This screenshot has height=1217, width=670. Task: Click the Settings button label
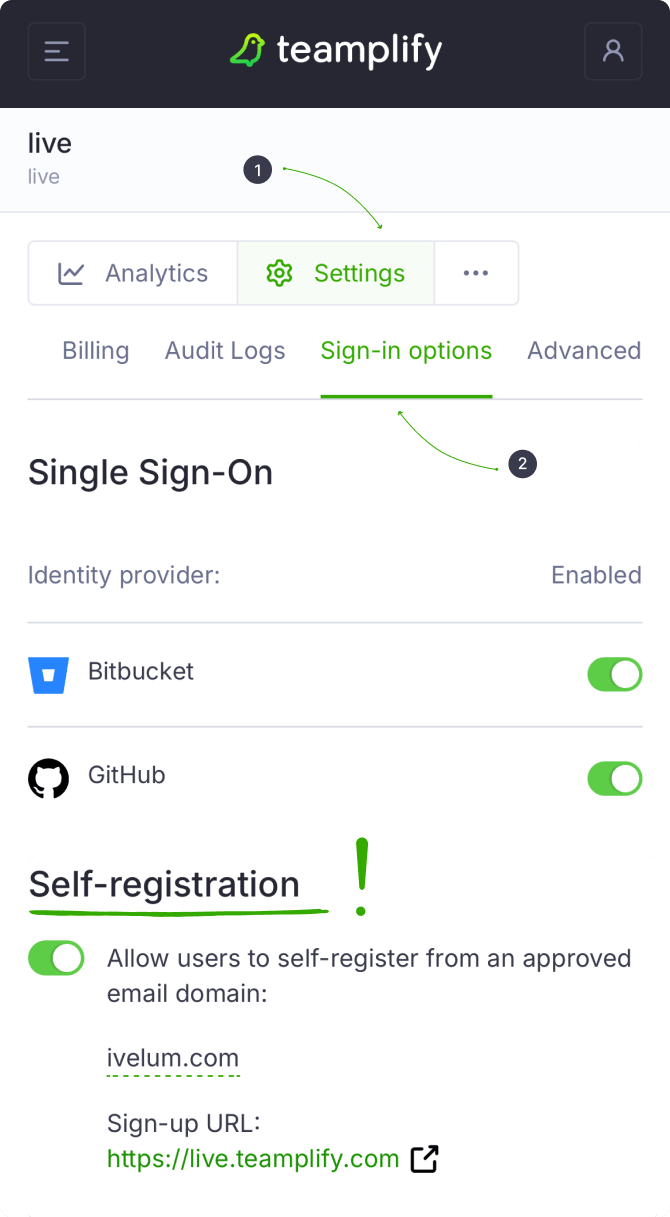point(359,273)
